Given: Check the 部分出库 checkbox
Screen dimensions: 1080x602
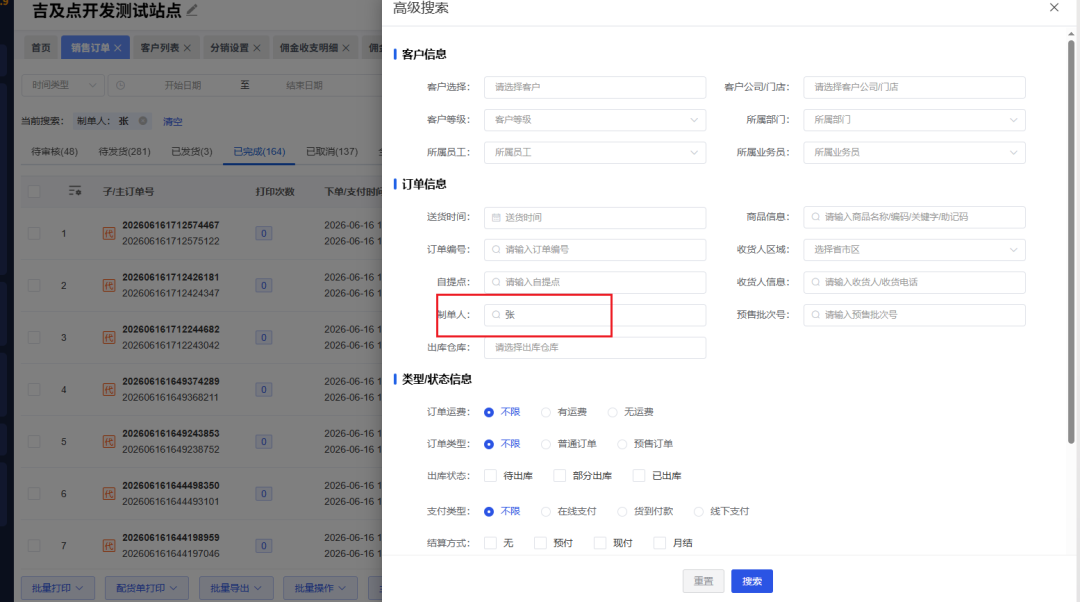Looking at the screenshot, I should pos(559,475).
